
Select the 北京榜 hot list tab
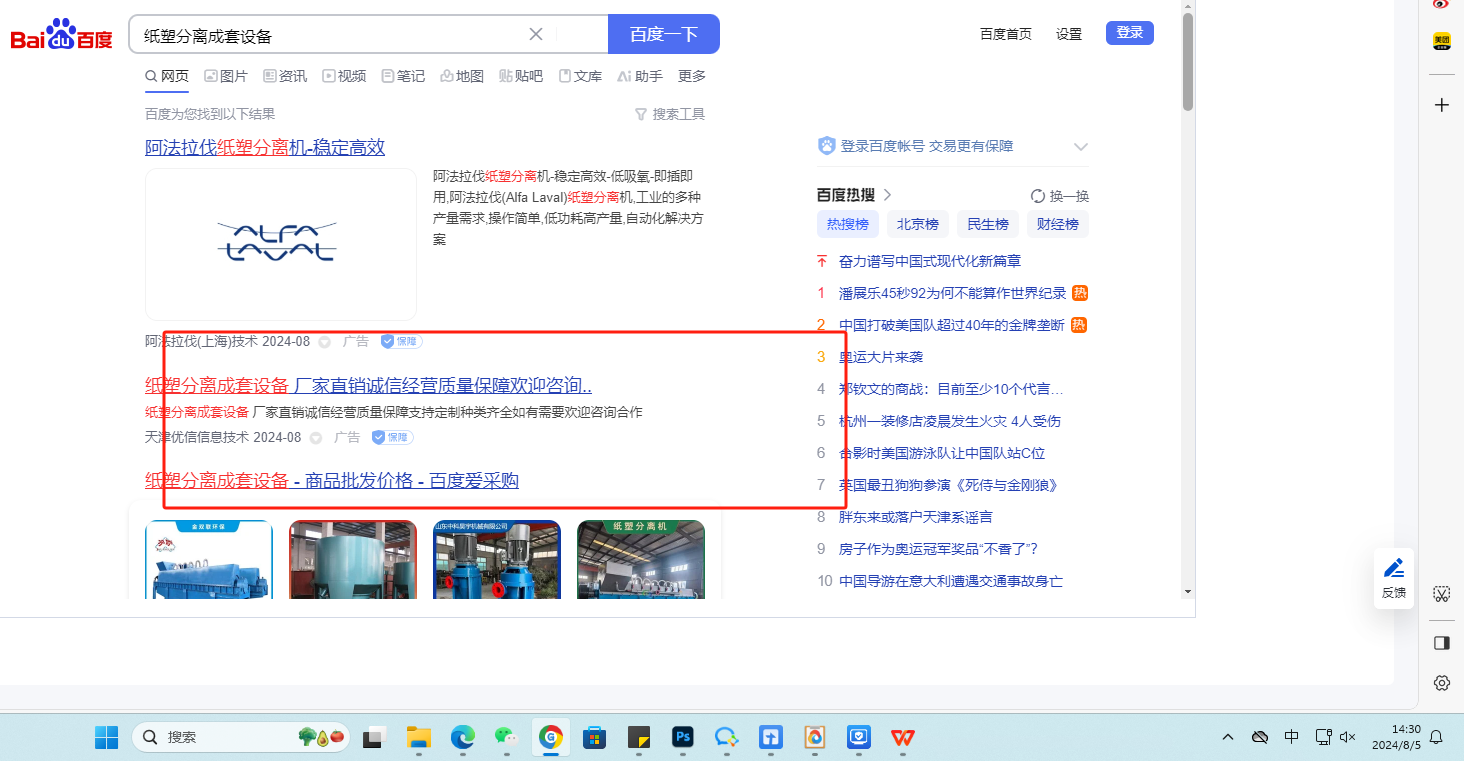(x=917, y=224)
